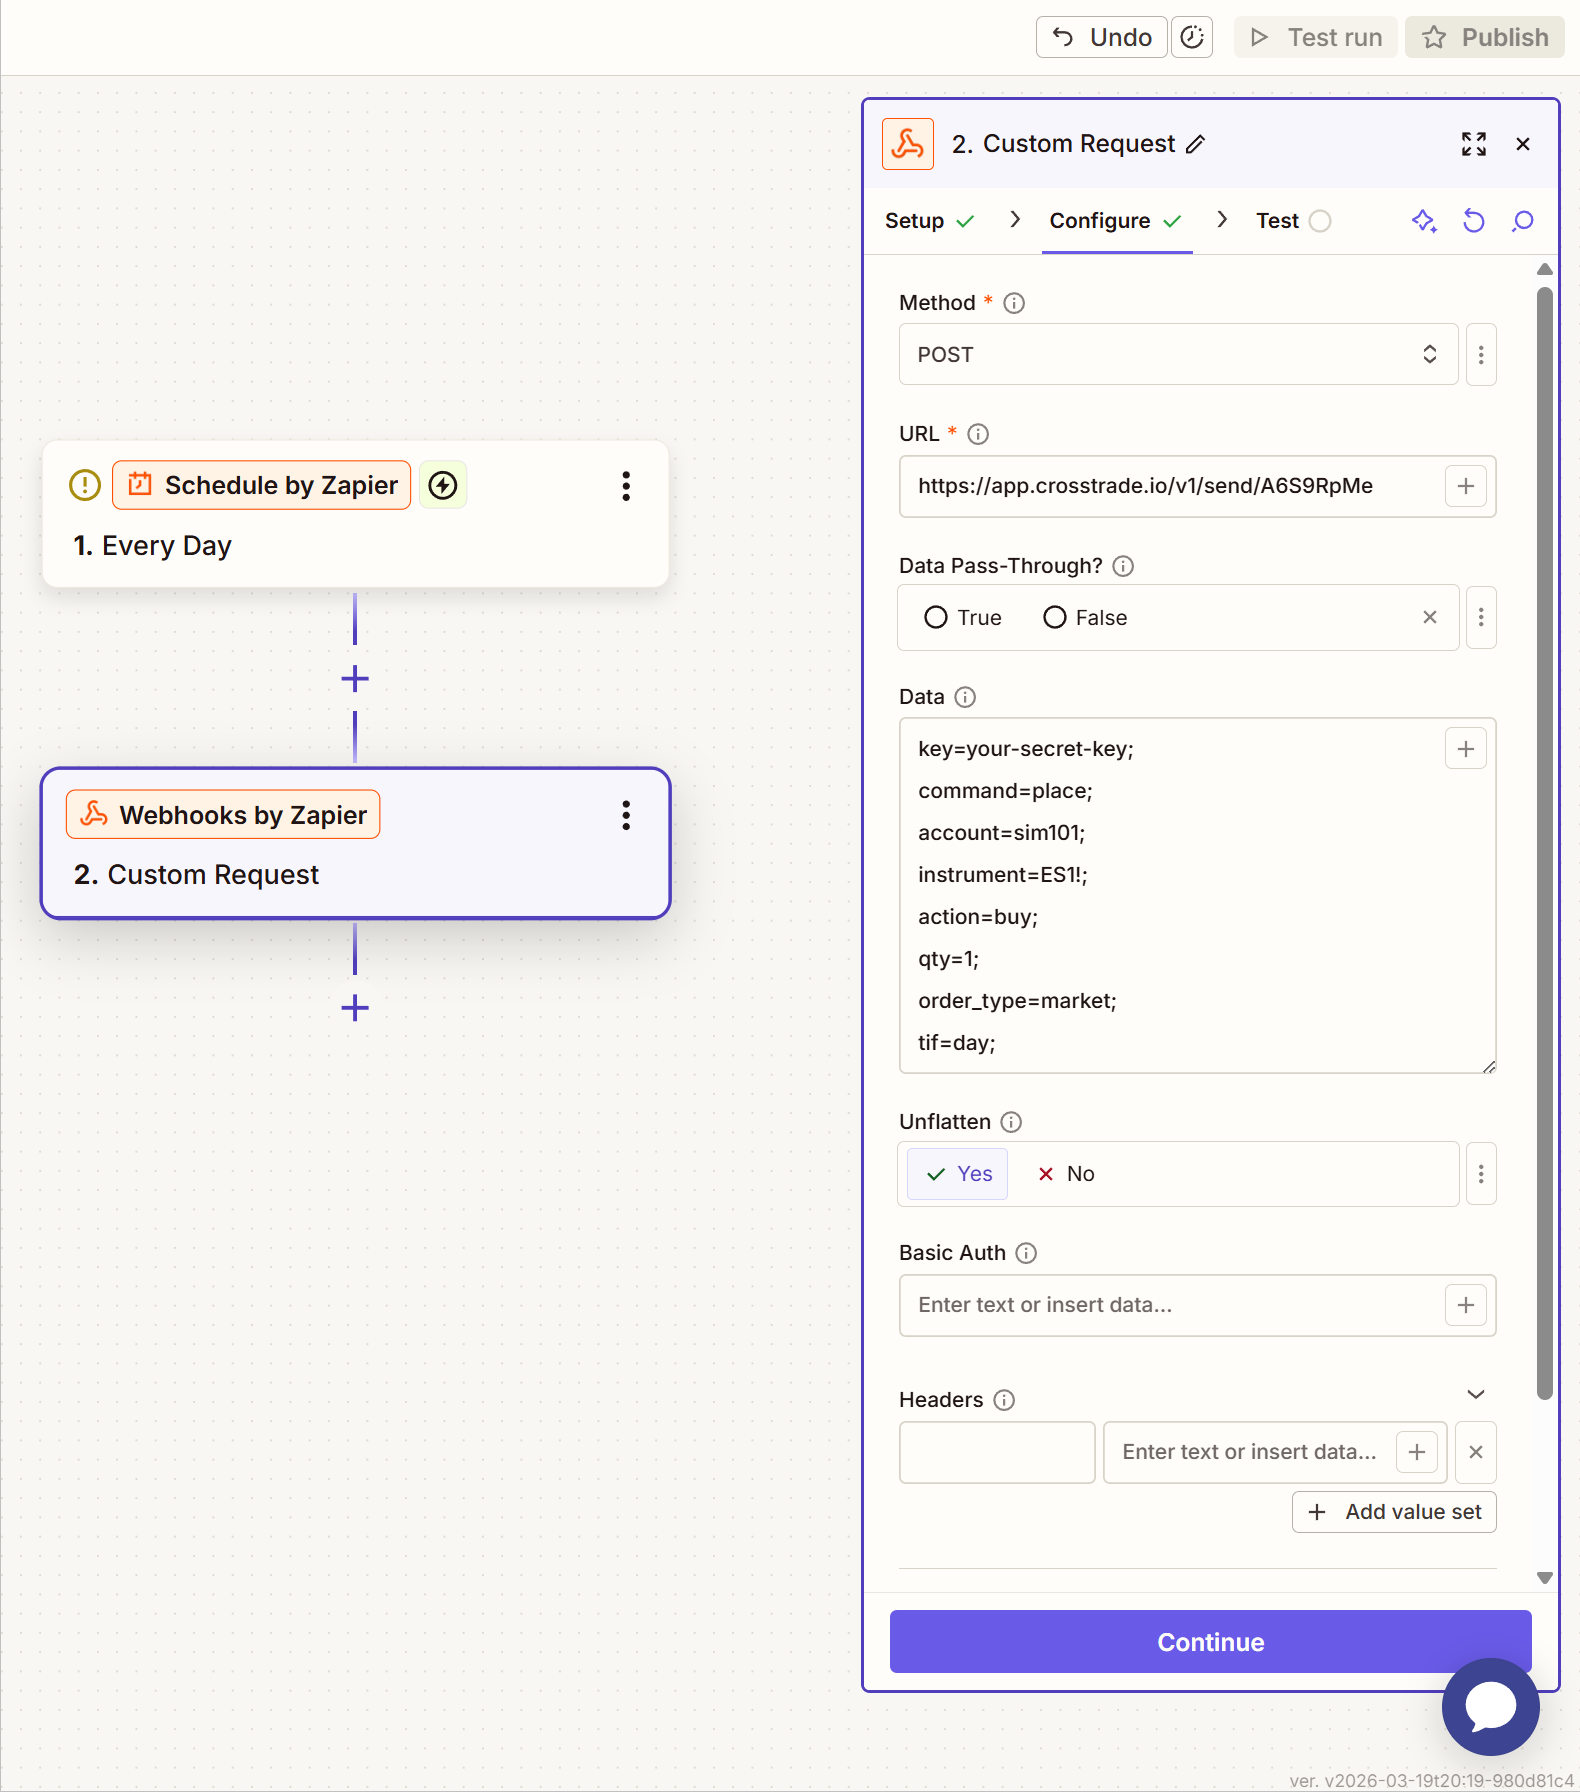Close the Custom Request panel
The image size is (1580, 1792).
coord(1523,144)
